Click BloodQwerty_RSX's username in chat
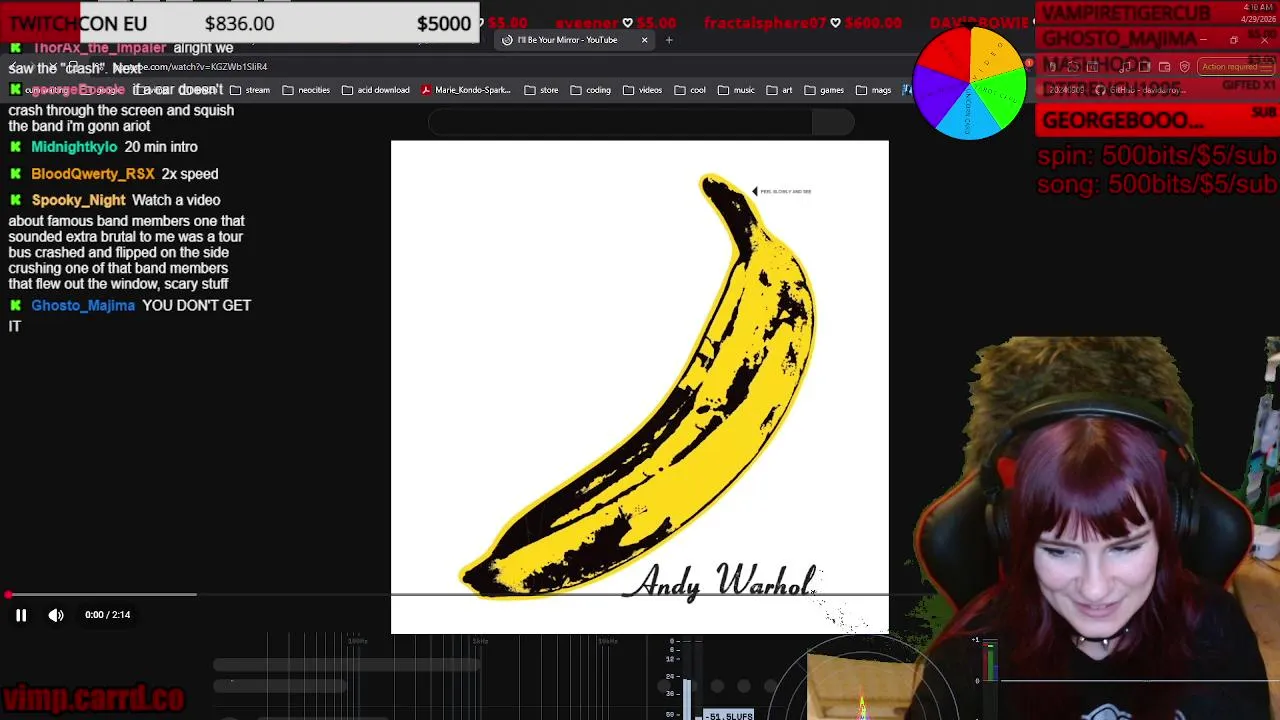Image resolution: width=1280 pixels, height=720 pixels. pyautogui.click(x=92, y=174)
